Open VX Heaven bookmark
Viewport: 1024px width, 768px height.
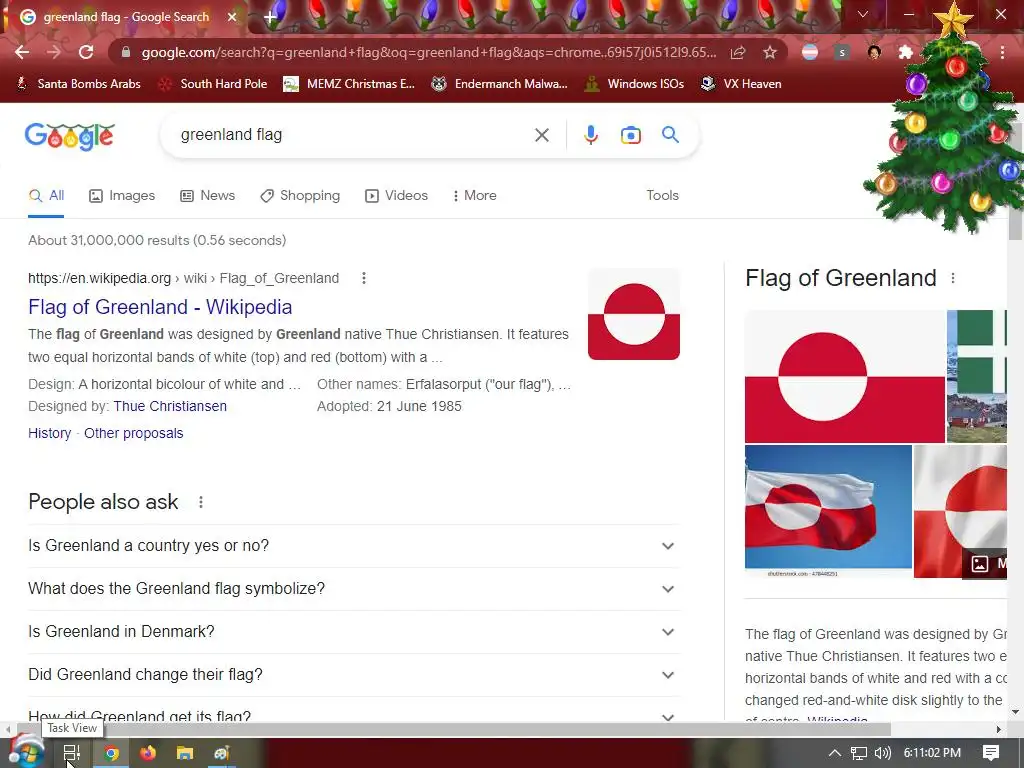[x=741, y=84]
